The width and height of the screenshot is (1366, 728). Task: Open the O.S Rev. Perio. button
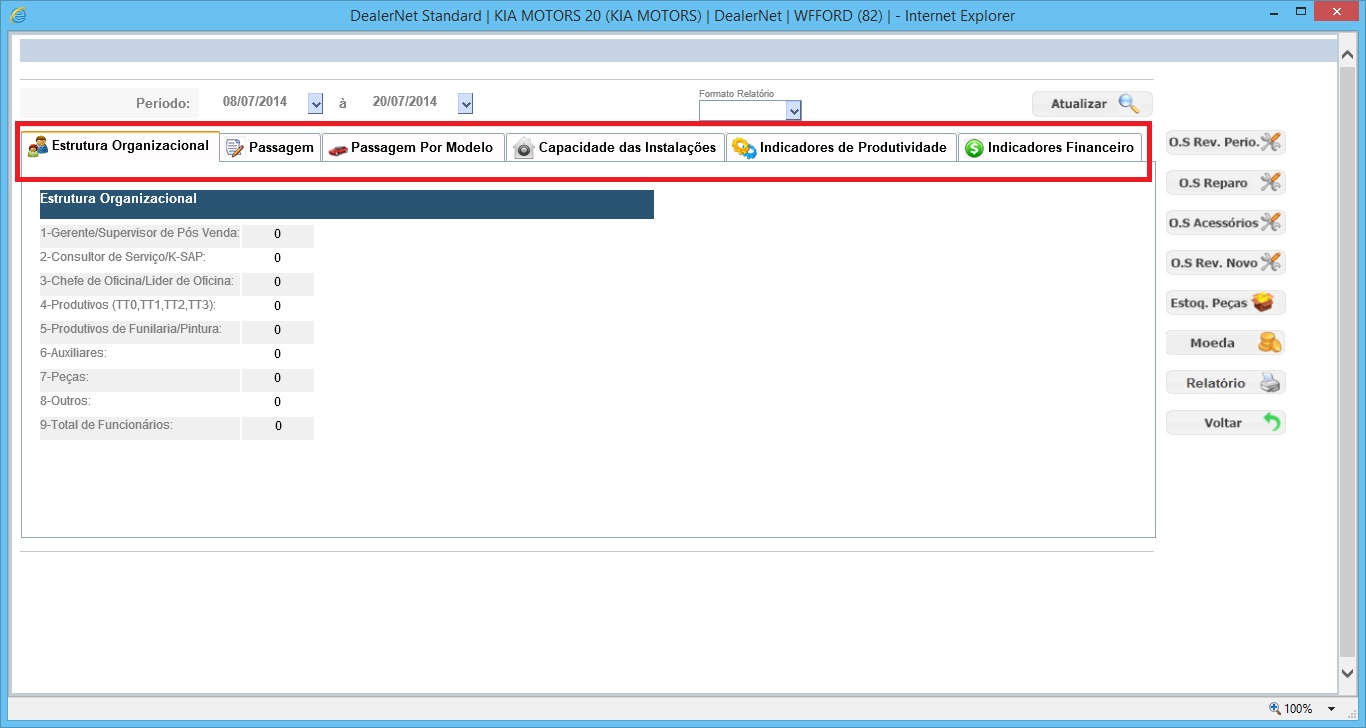coord(1225,142)
